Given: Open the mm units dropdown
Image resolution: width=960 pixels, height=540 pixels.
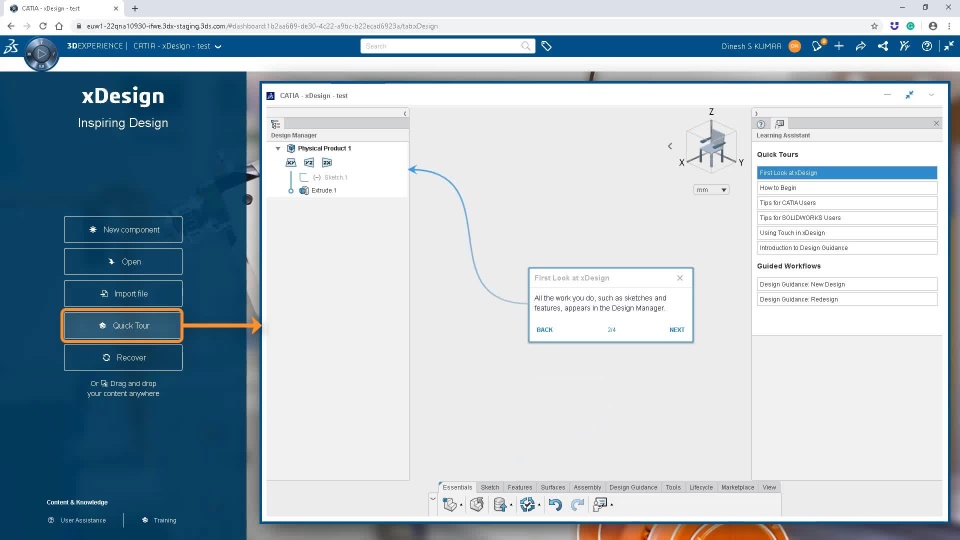Looking at the screenshot, I should point(711,190).
